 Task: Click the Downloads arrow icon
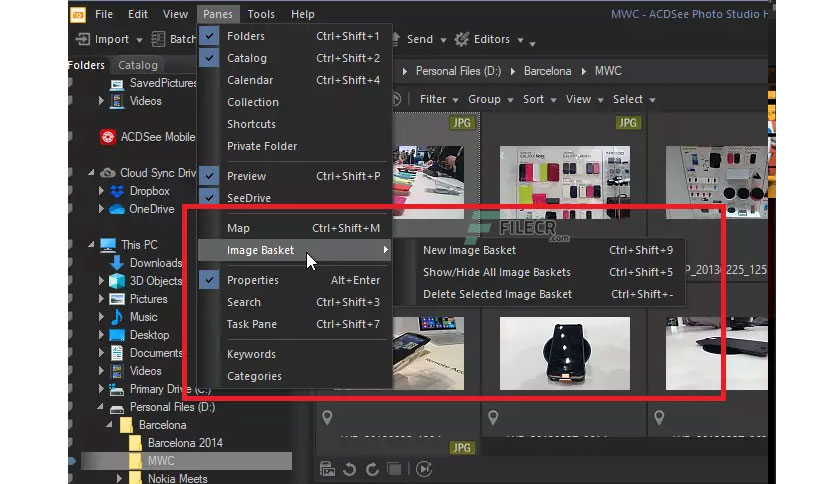tap(117, 263)
